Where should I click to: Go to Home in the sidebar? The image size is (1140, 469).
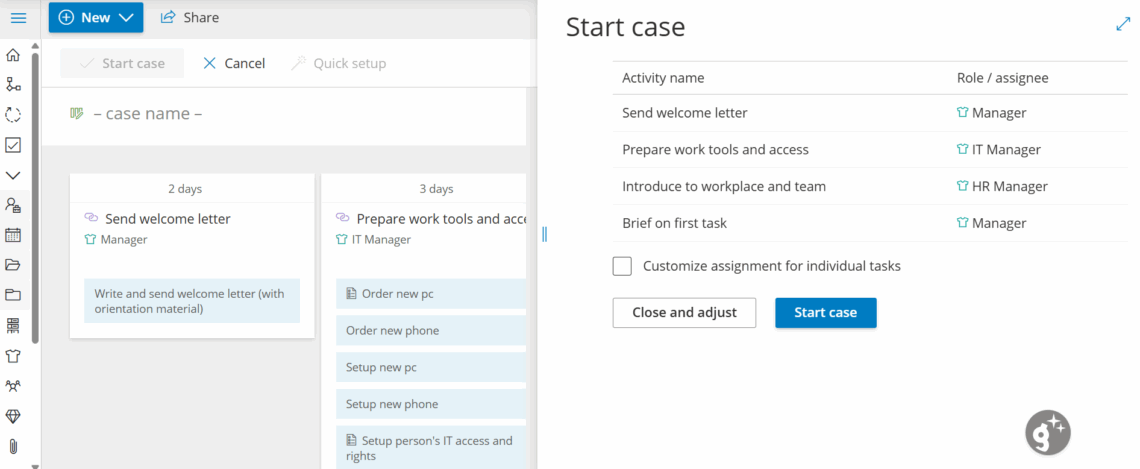[x=13, y=55]
